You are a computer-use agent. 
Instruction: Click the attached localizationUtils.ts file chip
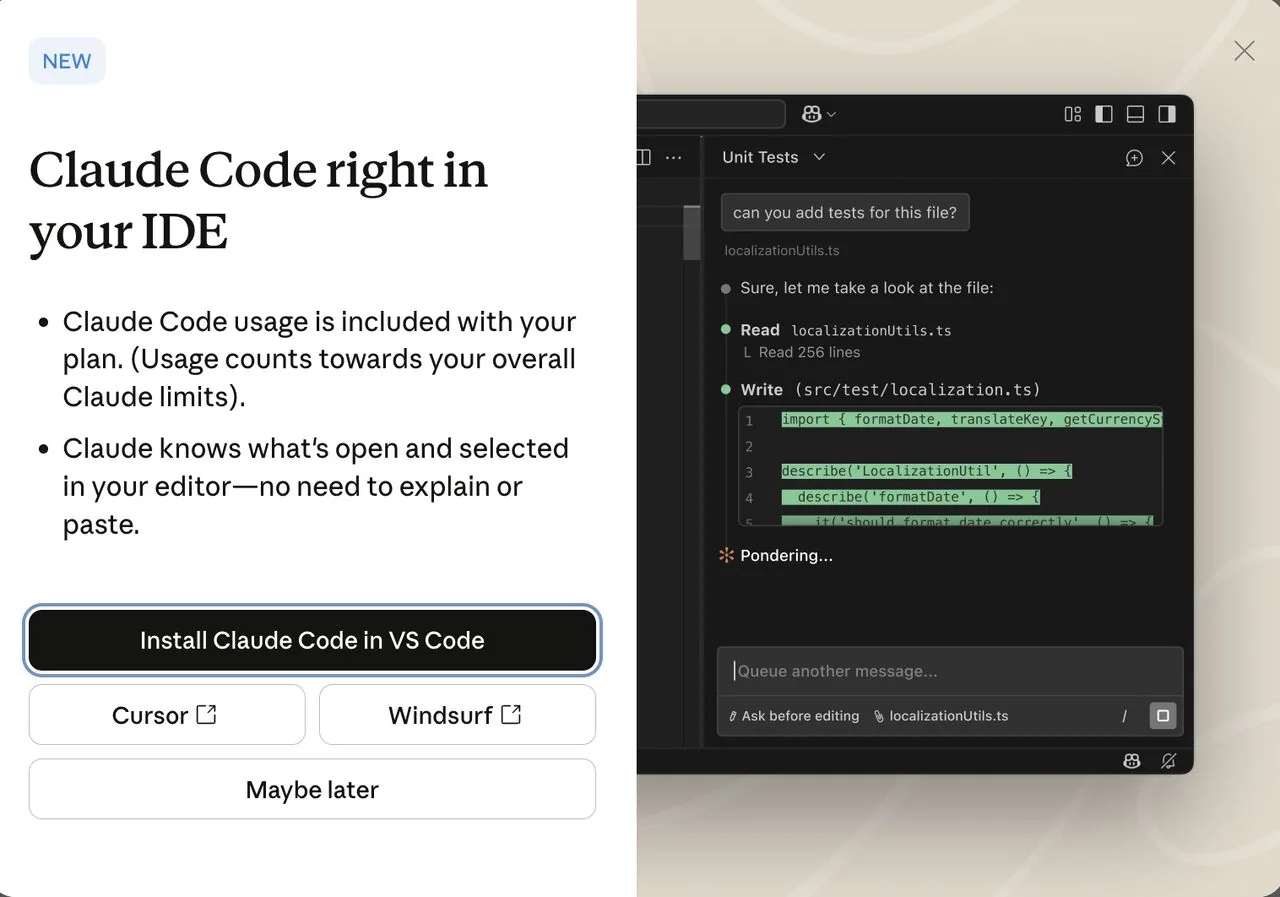click(941, 716)
